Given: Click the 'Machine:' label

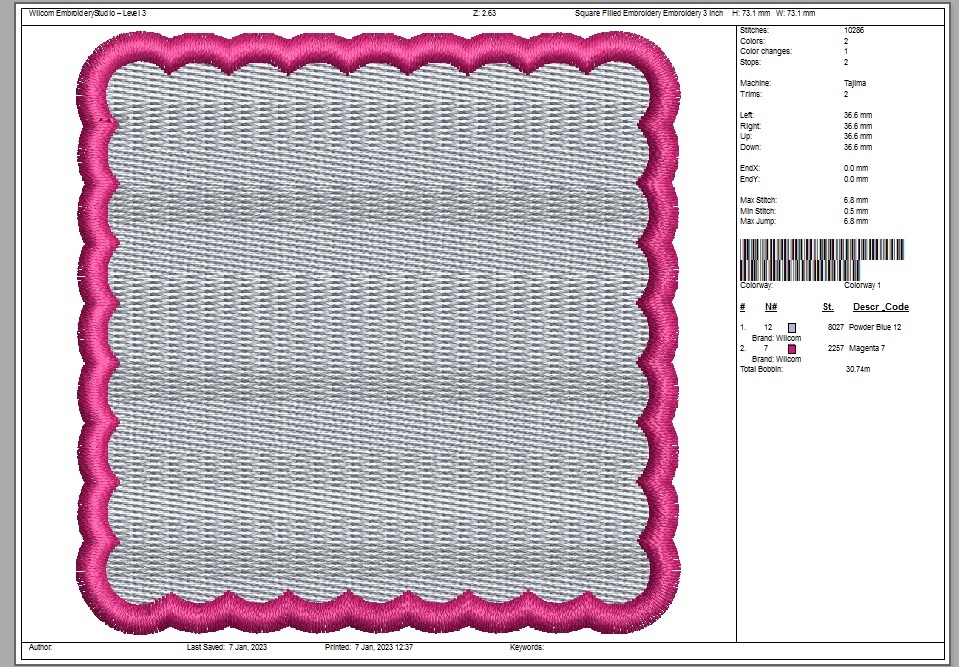Looking at the screenshot, I should tap(755, 83).
